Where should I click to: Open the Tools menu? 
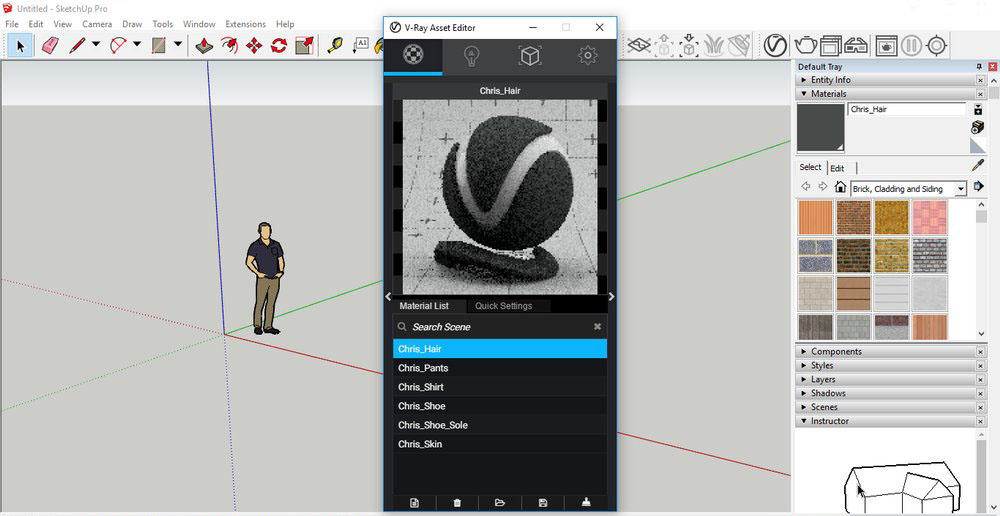(163, 24)
